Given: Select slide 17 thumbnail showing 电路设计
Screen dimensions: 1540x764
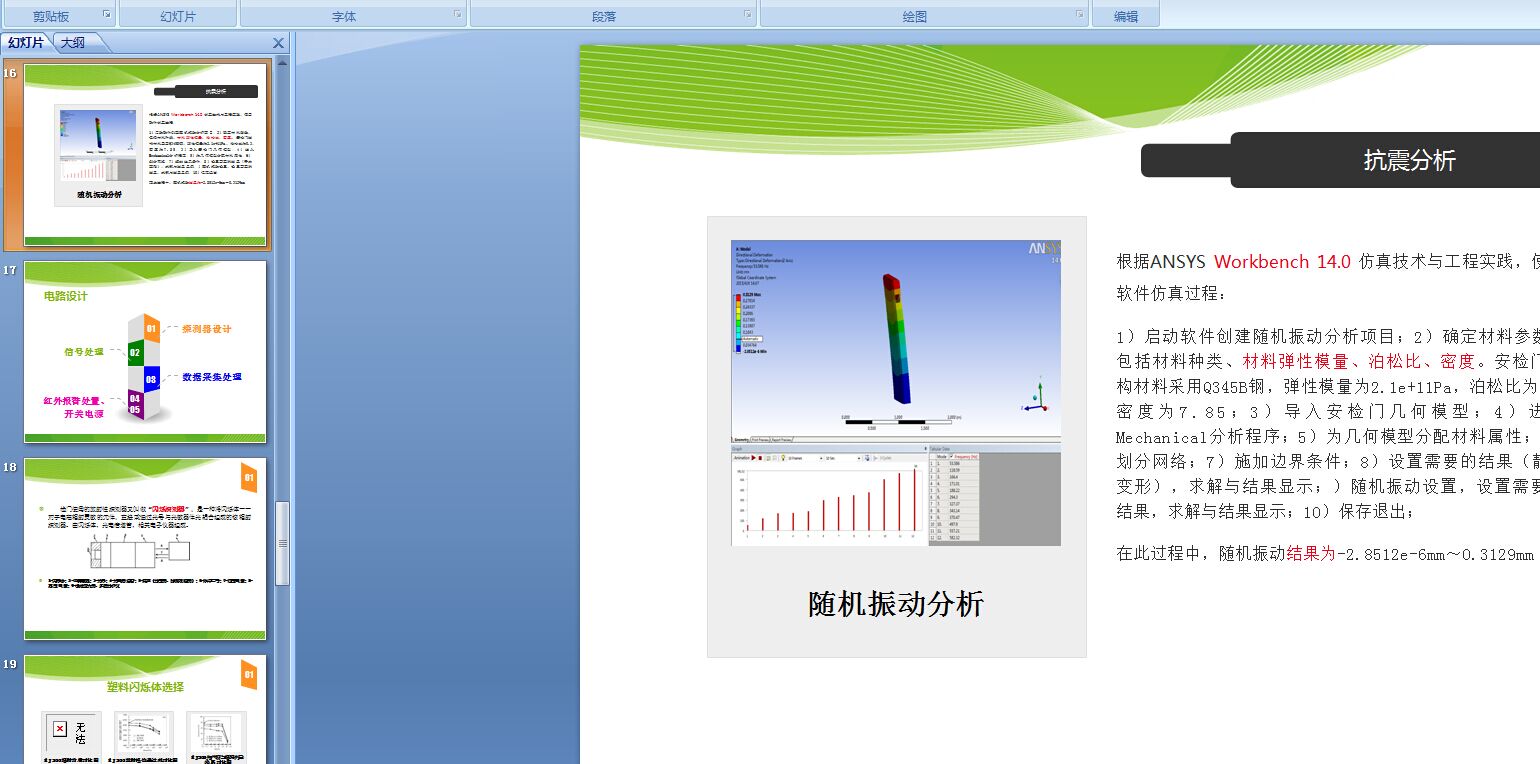Looking at the screenshot, I should click(144, 352).
